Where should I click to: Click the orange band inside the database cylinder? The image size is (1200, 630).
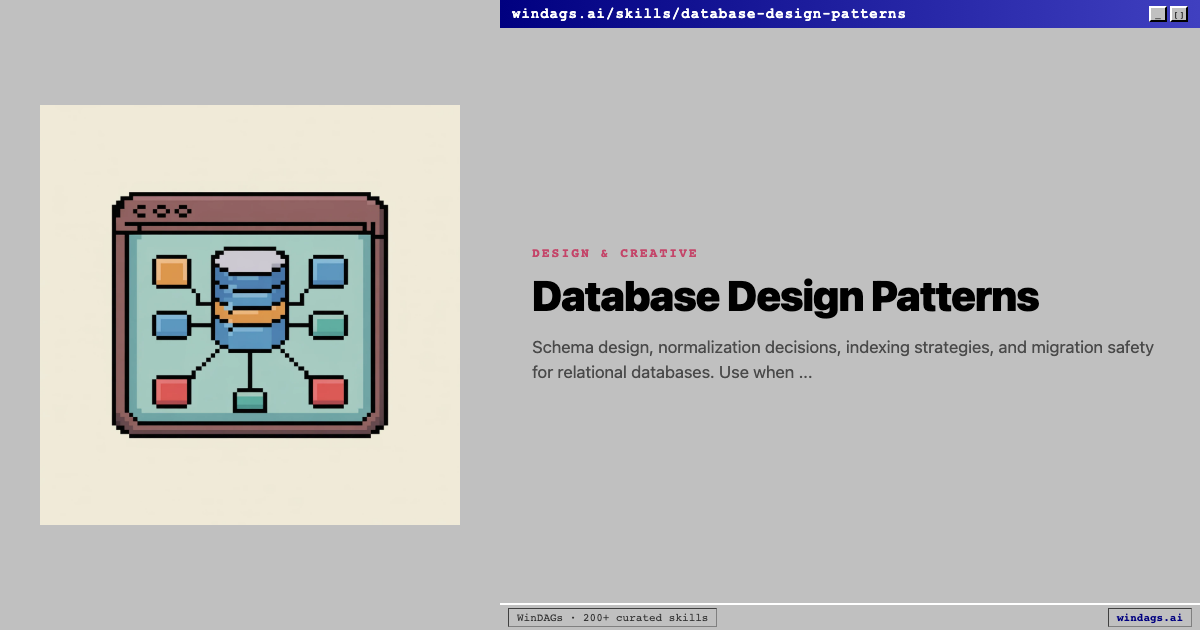[248, 313]
